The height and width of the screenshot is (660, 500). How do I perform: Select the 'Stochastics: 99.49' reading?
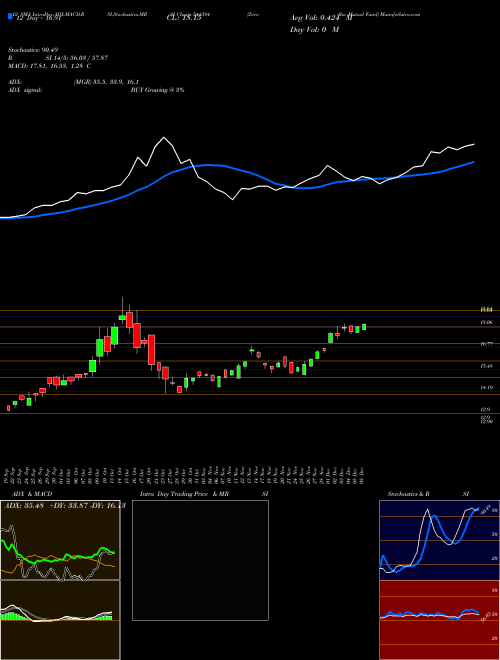click(x=31, y=50)
